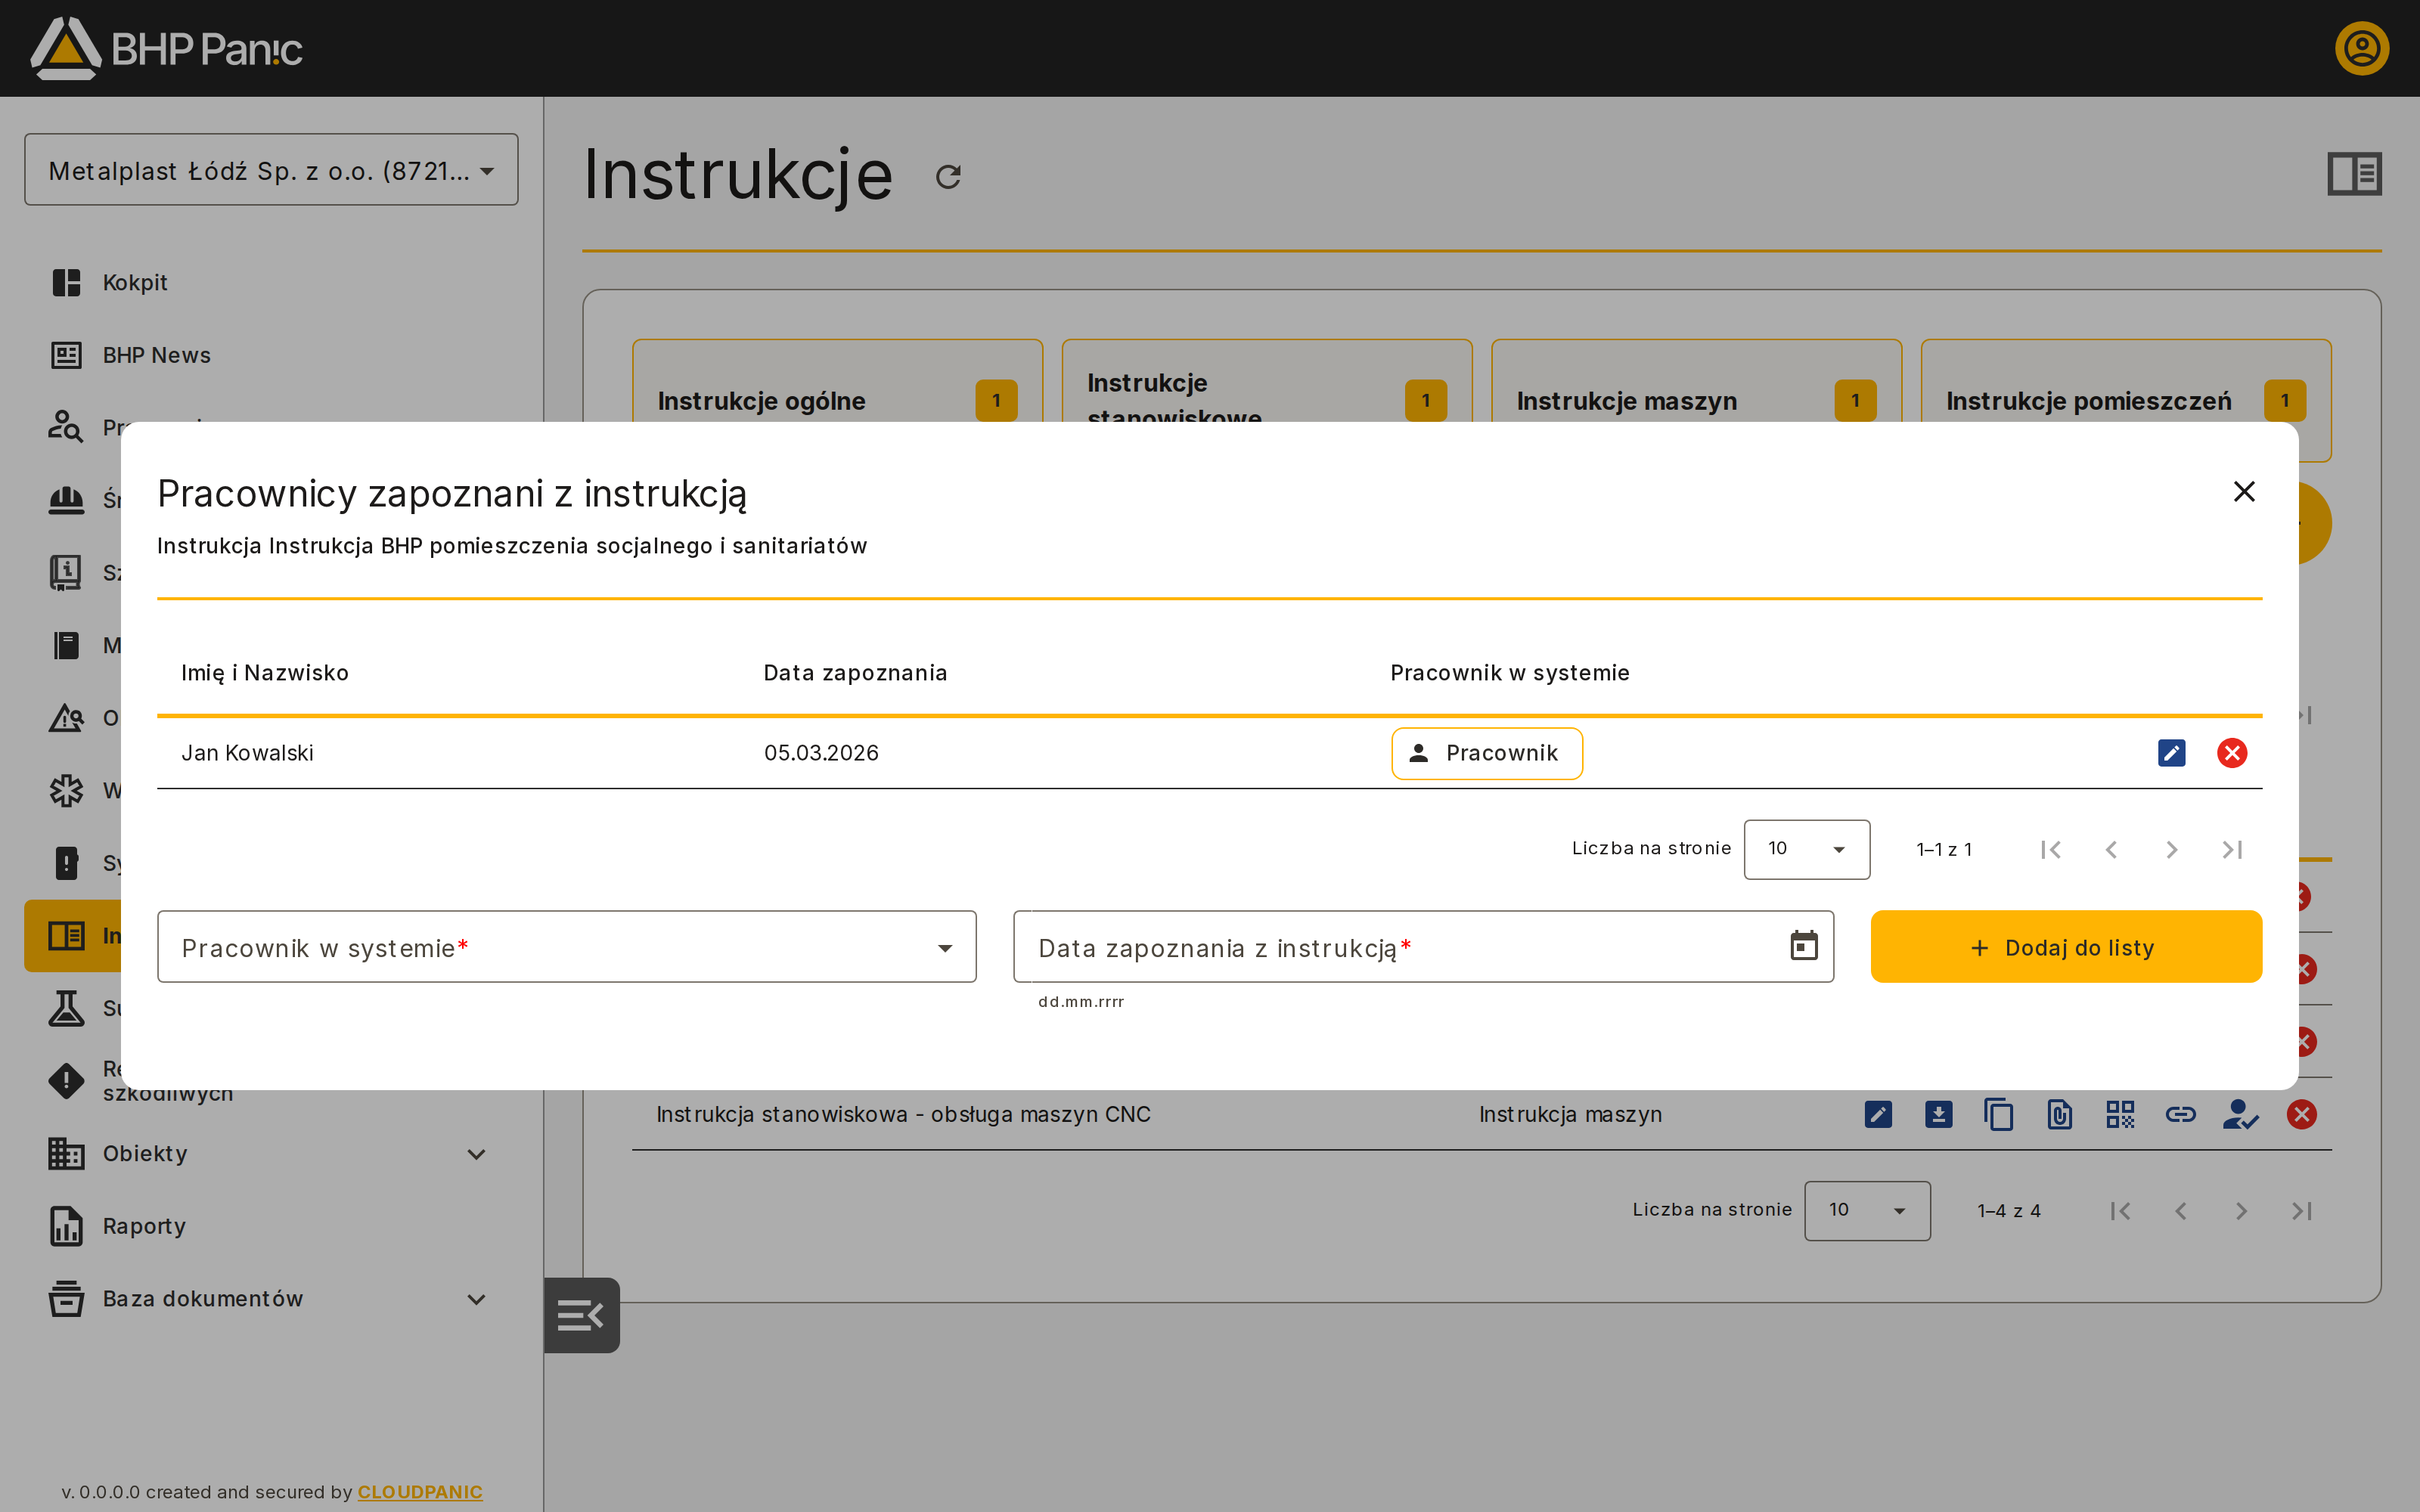
Task: Click the Jan Kowalski name cell
Action: pos(247,753)
